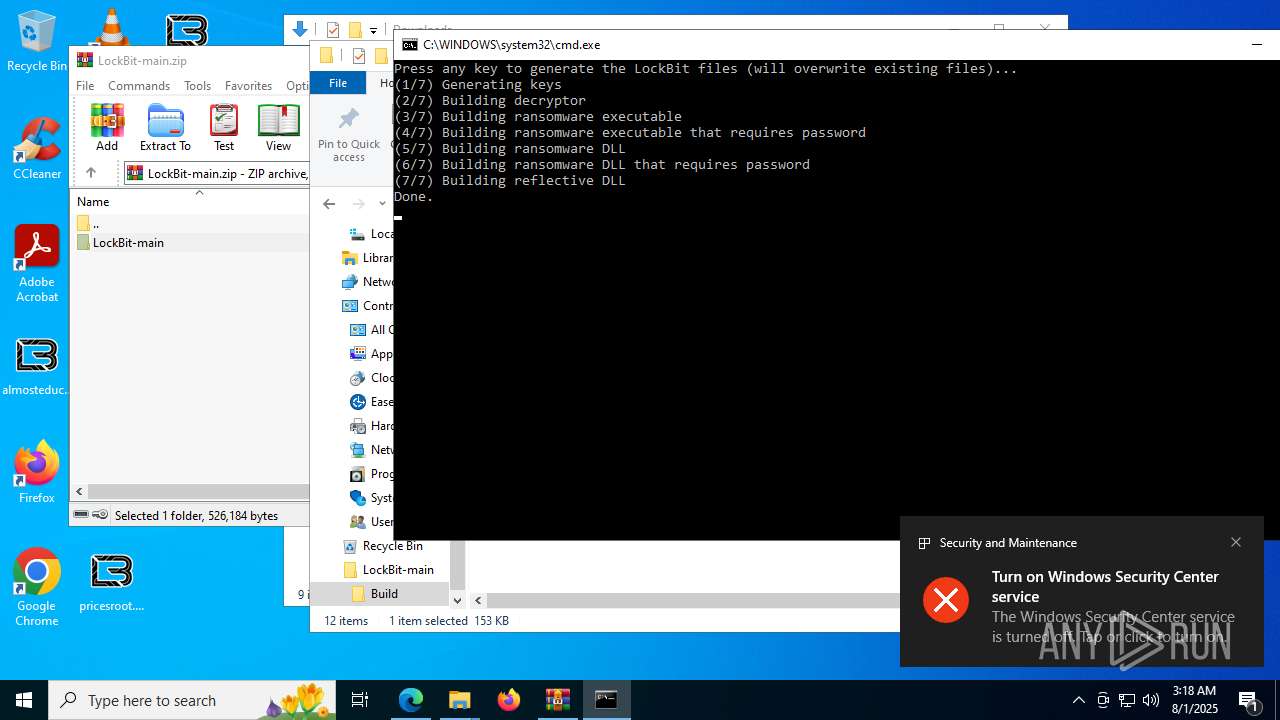The width and height of the screenshot is (1280, 720).
Task: Select Recycle Bin in Explorer navigation pane
Action: pyautogui.click(x=383, y=546)
